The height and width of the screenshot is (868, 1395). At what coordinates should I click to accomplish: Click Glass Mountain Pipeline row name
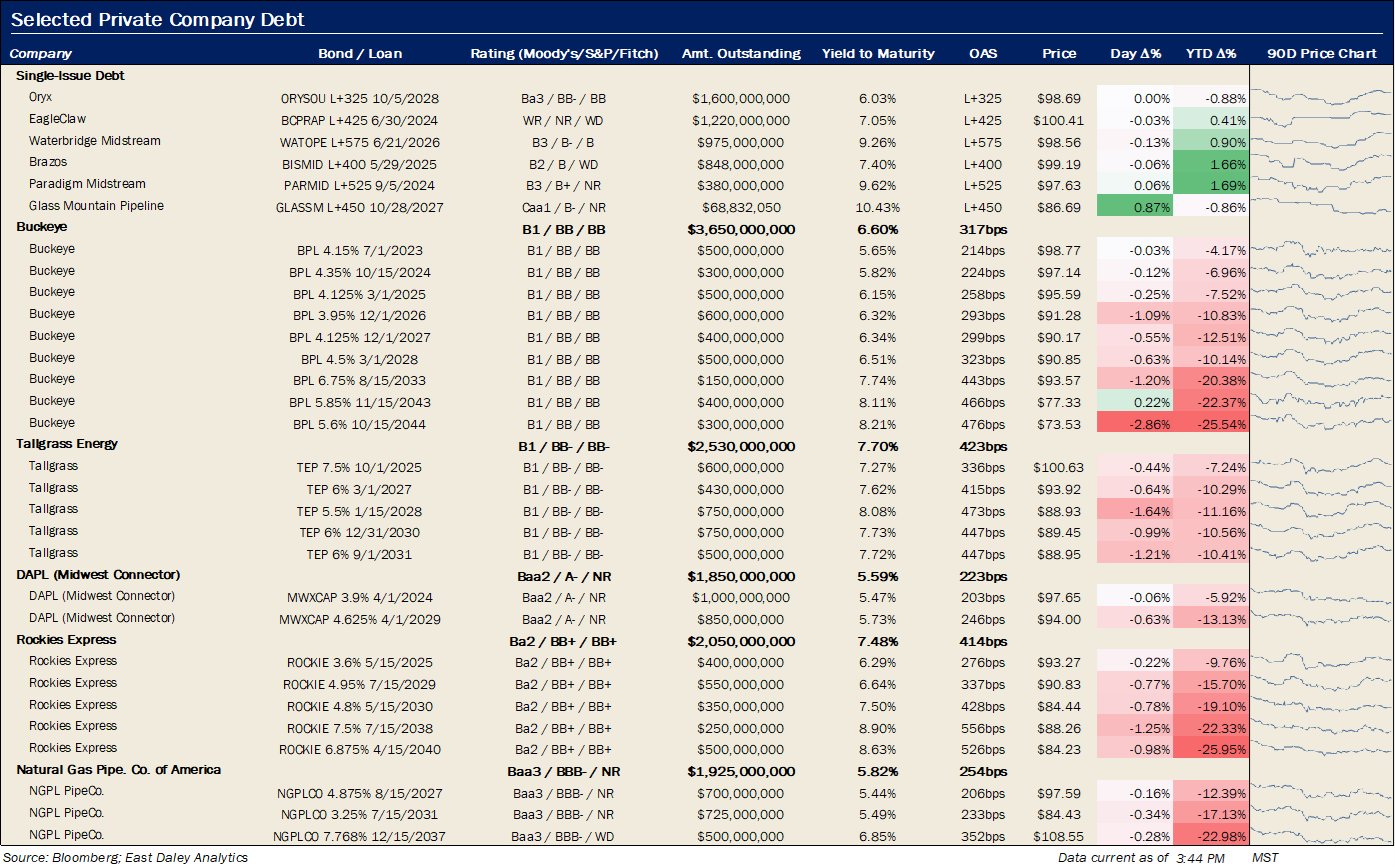tap(96, 206)
